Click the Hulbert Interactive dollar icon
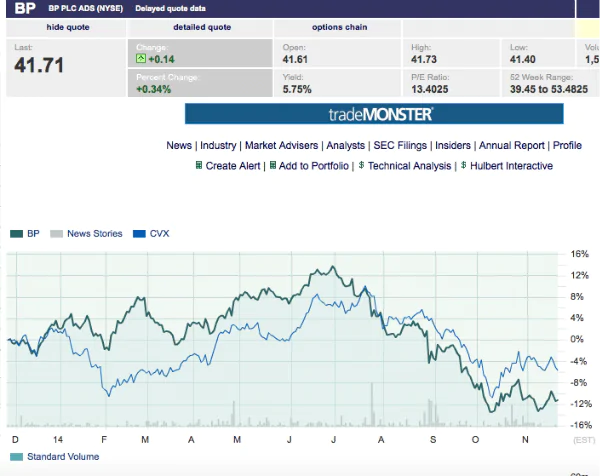Viewport: 600px width, 476px height. [x=463, y=165]
